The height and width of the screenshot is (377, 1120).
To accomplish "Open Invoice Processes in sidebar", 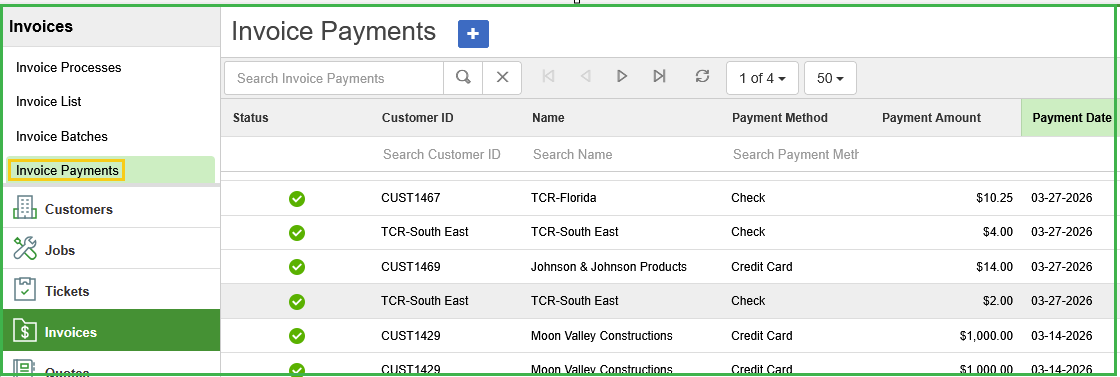I will [x=69, y=67].
